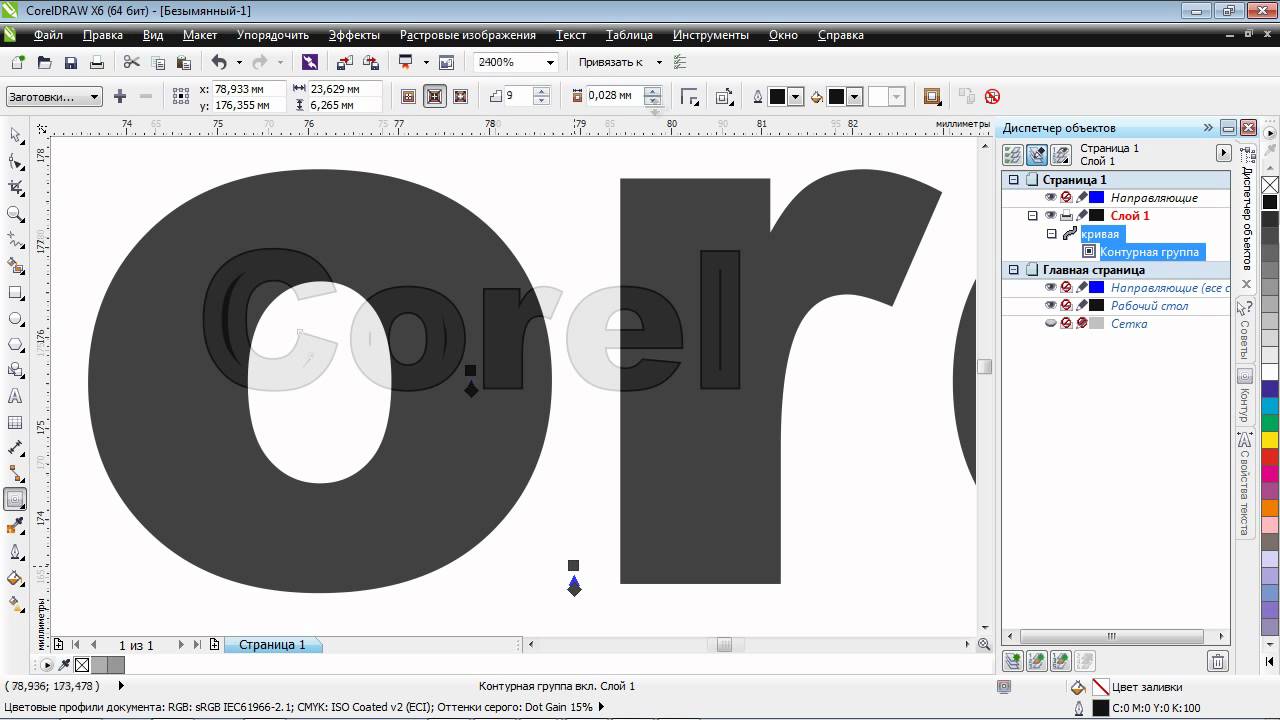This screenshot has width=1280, height=720.
Task: Open the Файл menu
Action: tap(48, 35)
